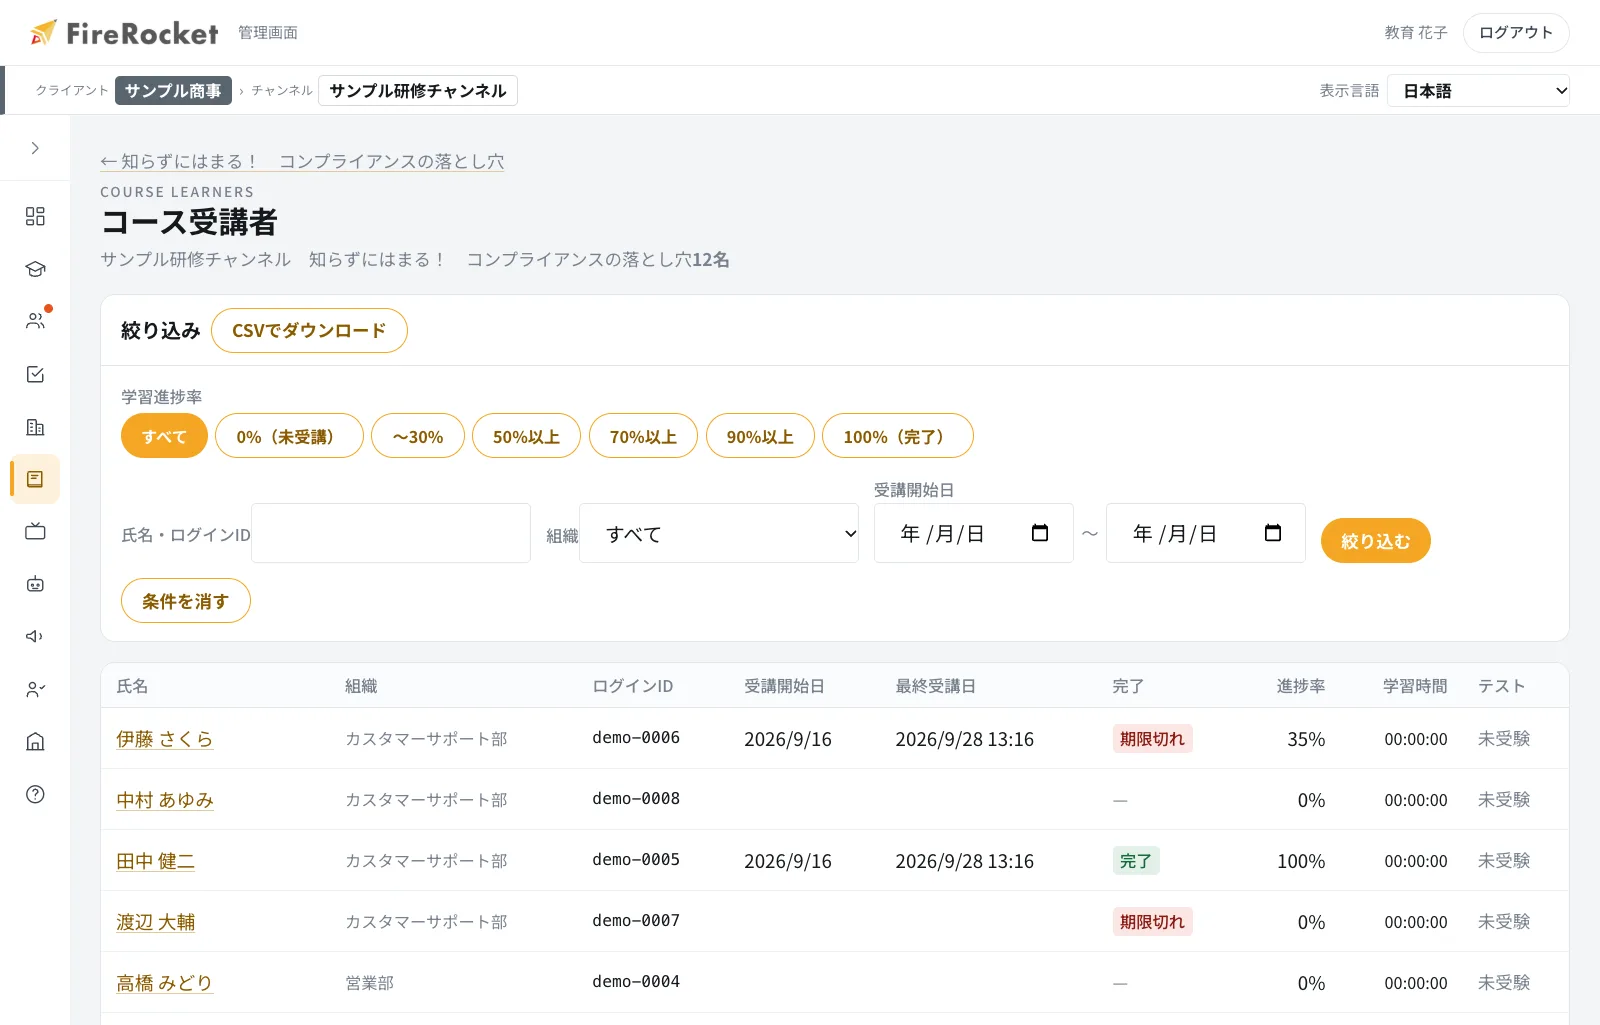Click the 氏名・ログインID search field

click(391, 533)
